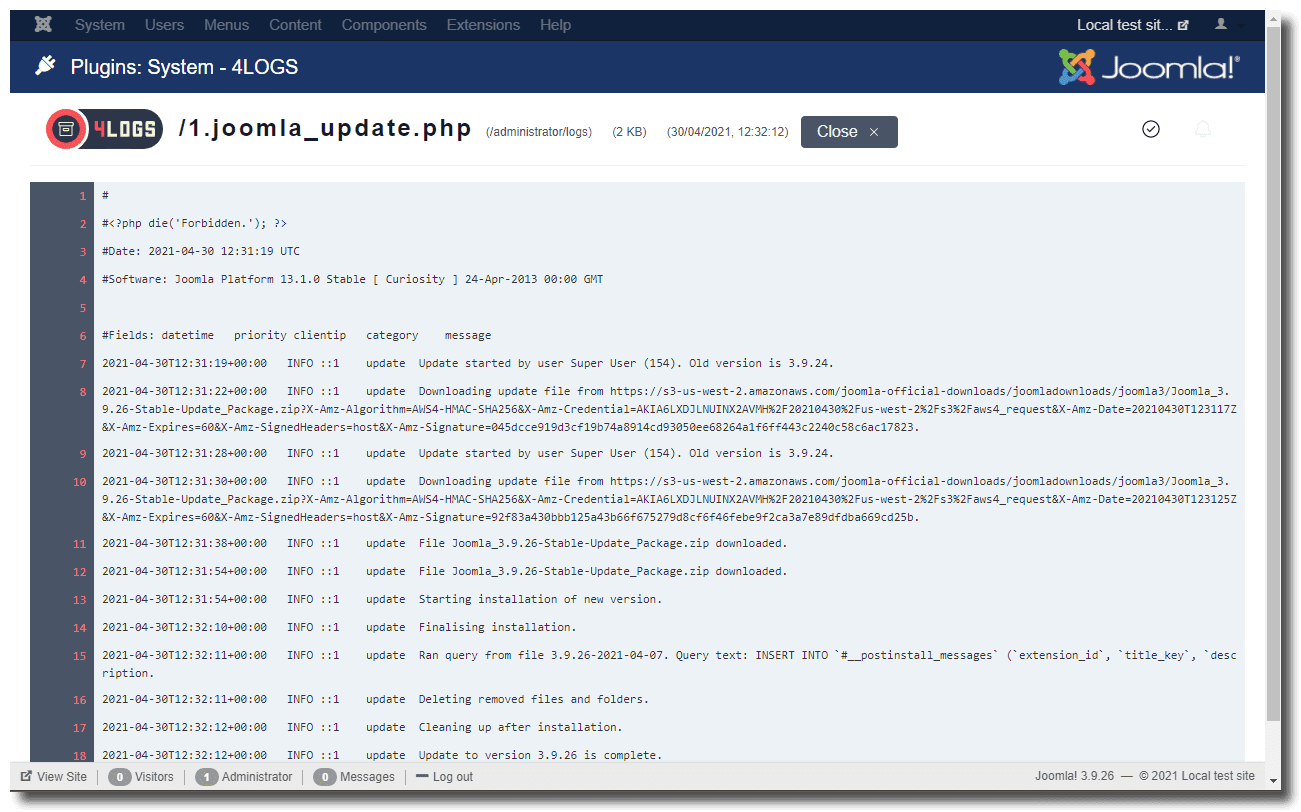The image size is (1301, 812).
Task: Click the #Fields: datetime header line
Action: [296, 335]
